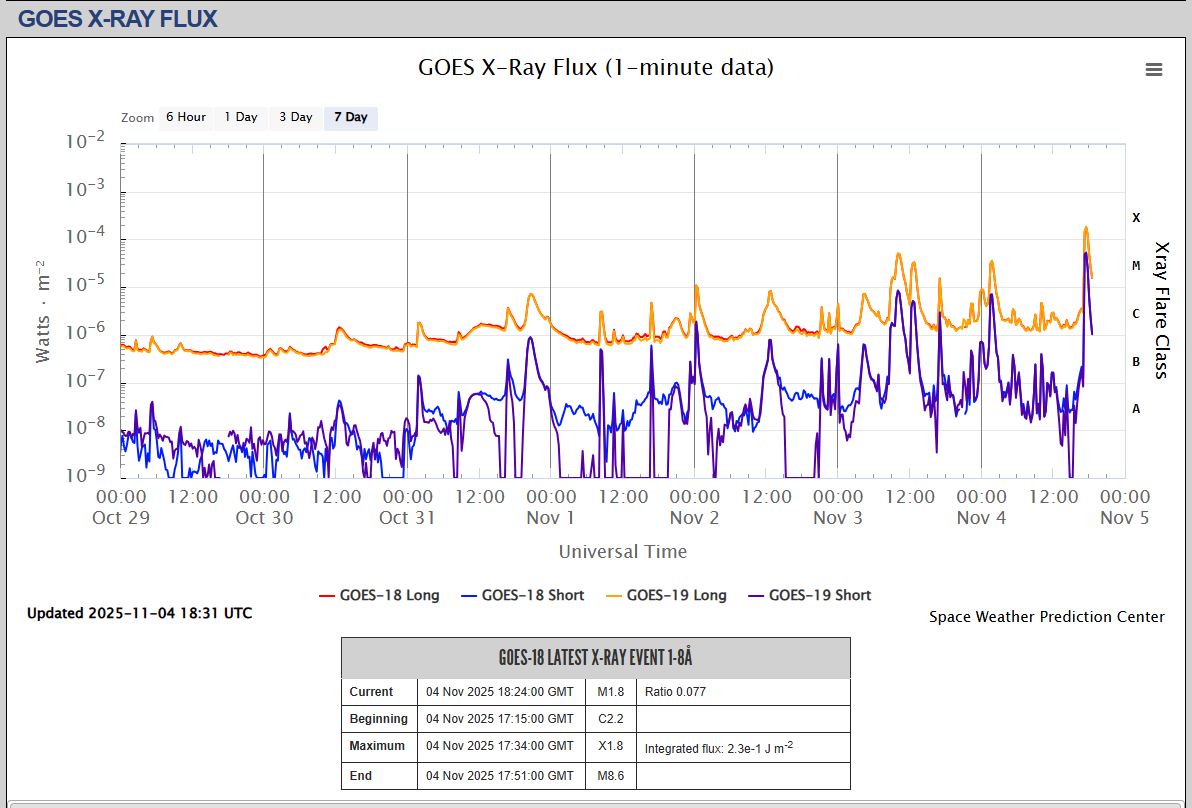Choose the 7 Day zoom button
This screenshot has height=808, width=1192.
(350, 118)
